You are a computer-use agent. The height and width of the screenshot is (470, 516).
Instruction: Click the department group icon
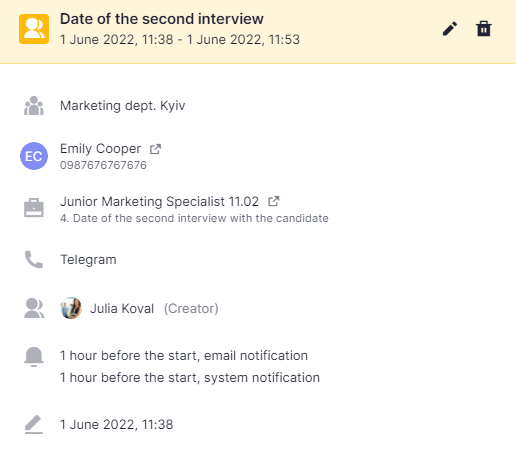[x=34, y=106]
